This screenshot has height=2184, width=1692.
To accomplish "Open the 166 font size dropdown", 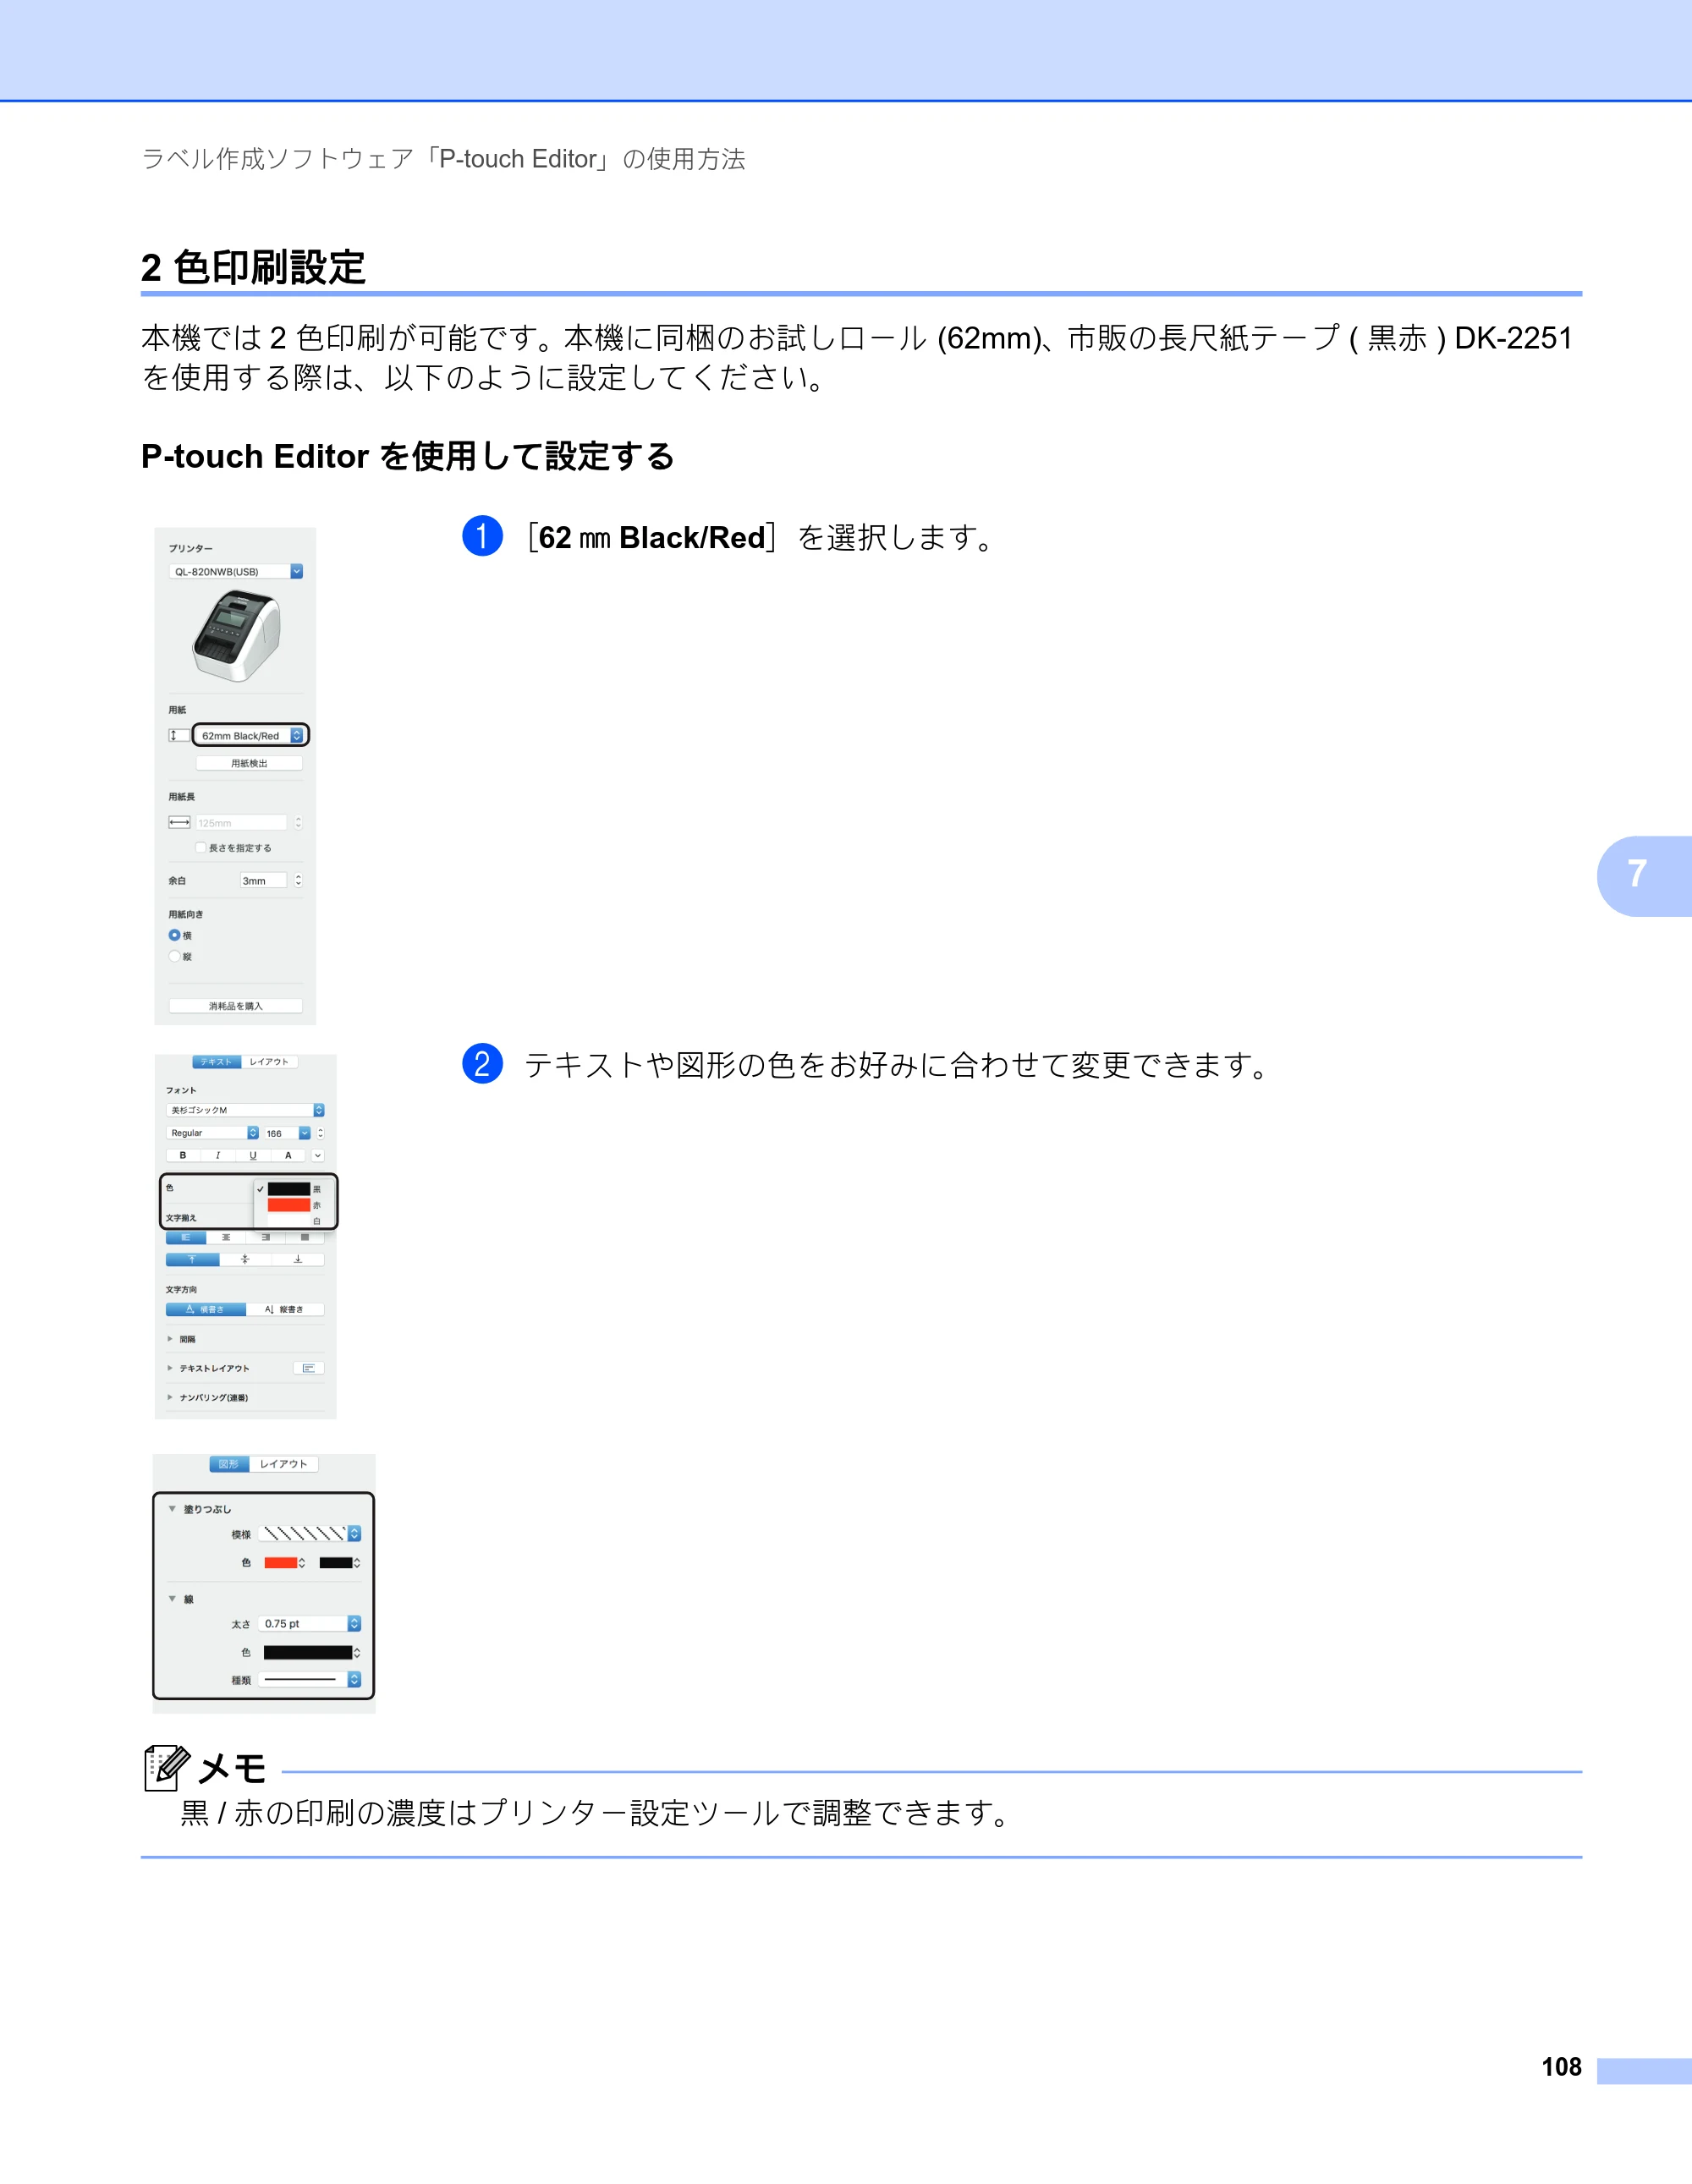I will 287,1133.
